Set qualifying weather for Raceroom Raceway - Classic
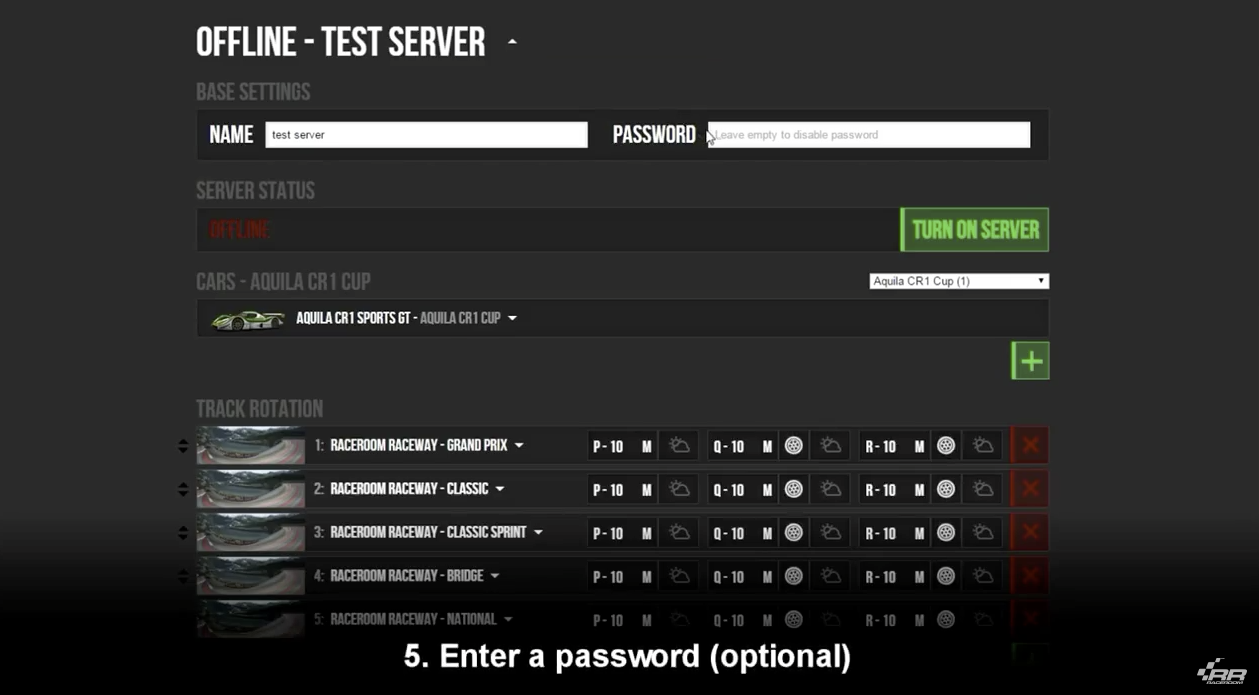 (x=830, y=489)
